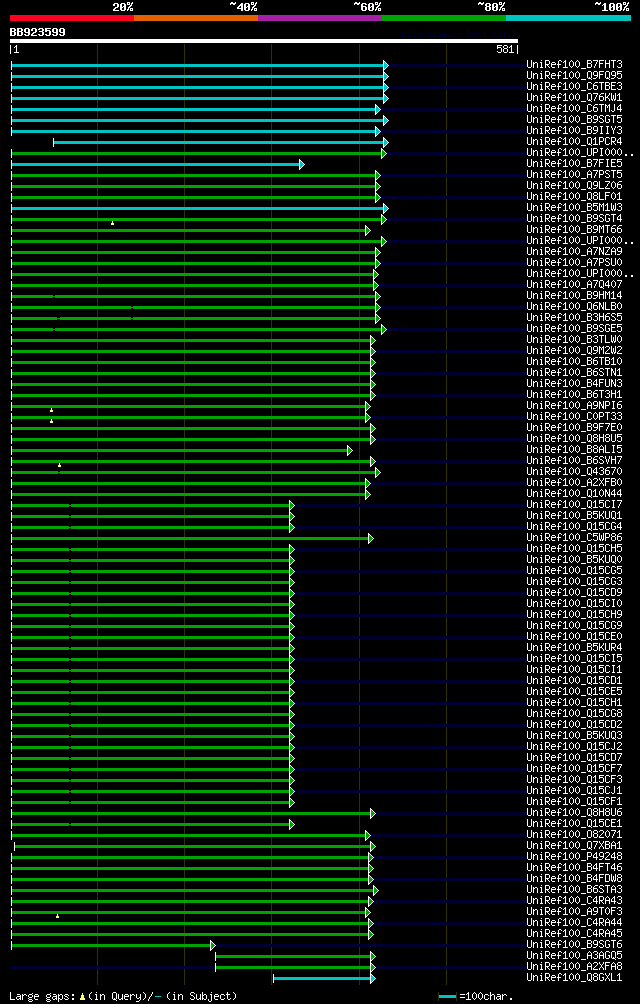Click hit label UniRef100_A7NZA9
Image resolution: width=640 pixels, height=1004 pixels.
(574, 252)
